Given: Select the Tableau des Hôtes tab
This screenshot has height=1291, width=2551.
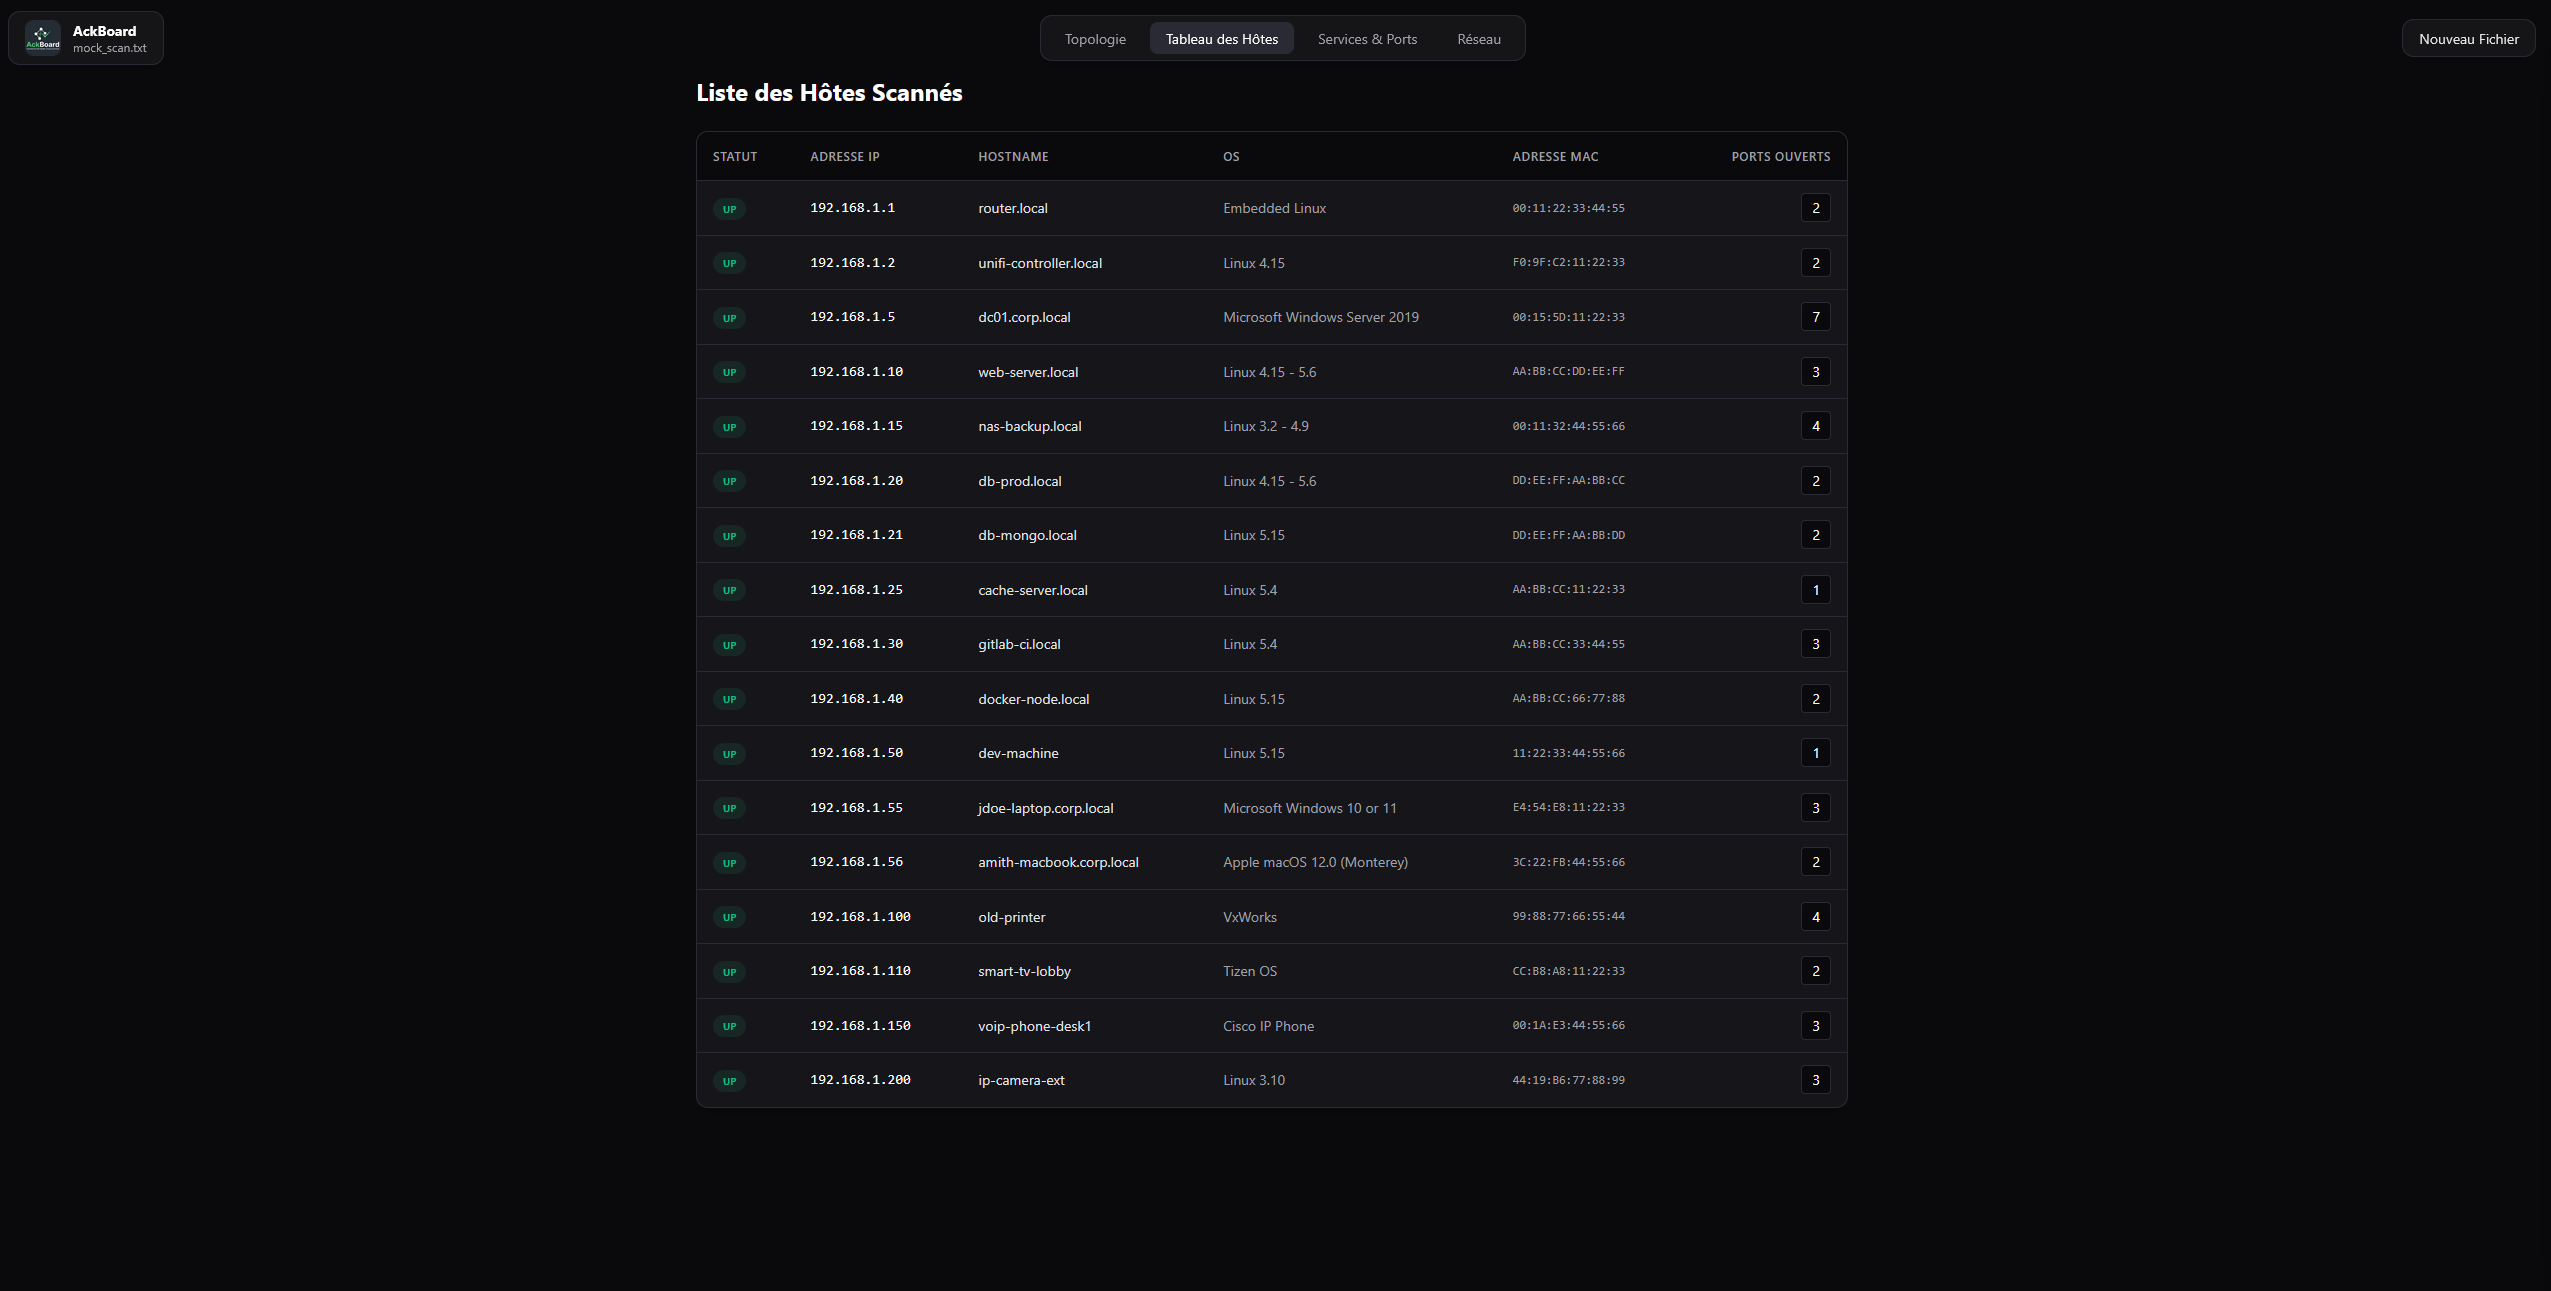Looking at the screenshot, I should click(1221, 39).
